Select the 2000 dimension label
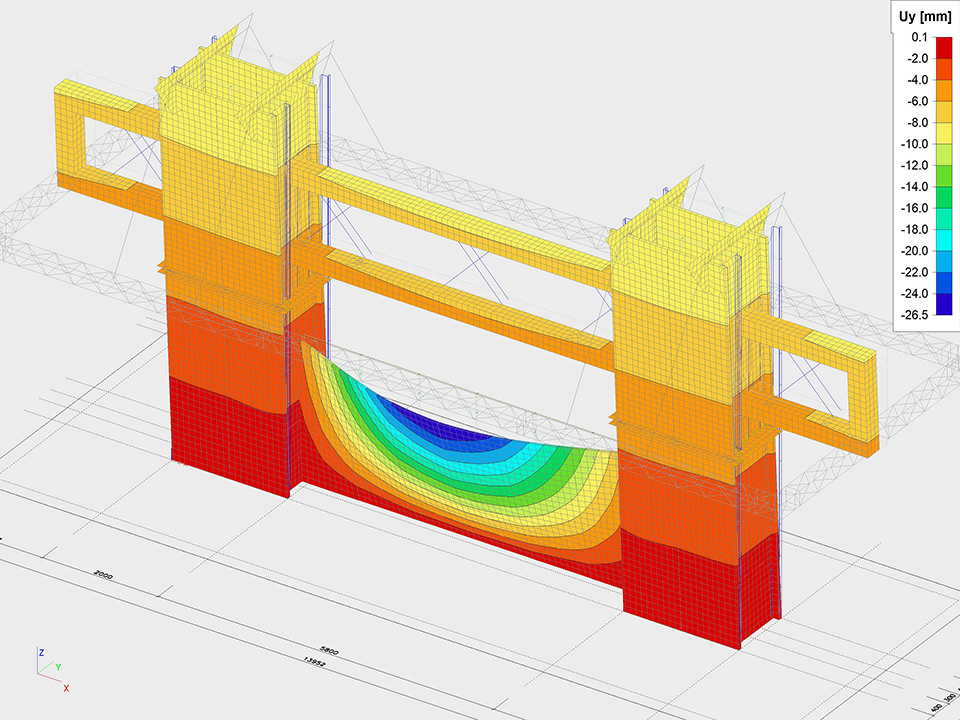The image size is (960, 720). (x=102, y=575)
